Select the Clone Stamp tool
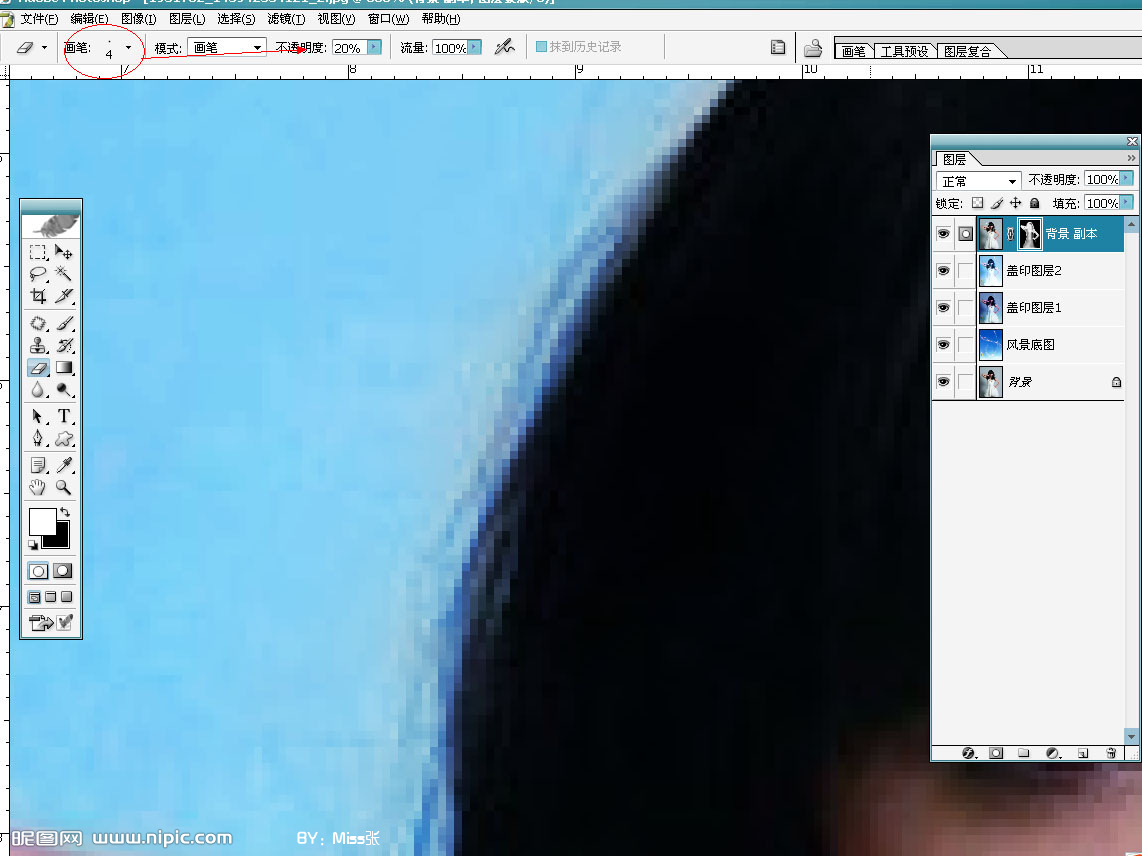Image resolution: width=1142 pixels, height=856 pixels. point(38,345)
